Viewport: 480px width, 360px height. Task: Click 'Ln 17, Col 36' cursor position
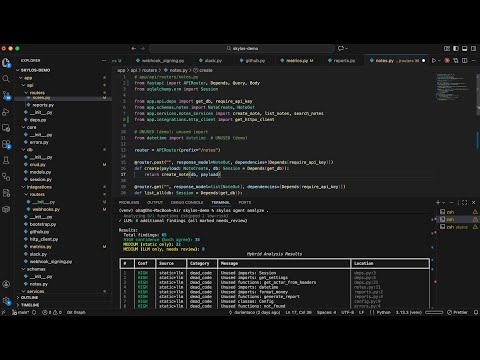[298, 312]
